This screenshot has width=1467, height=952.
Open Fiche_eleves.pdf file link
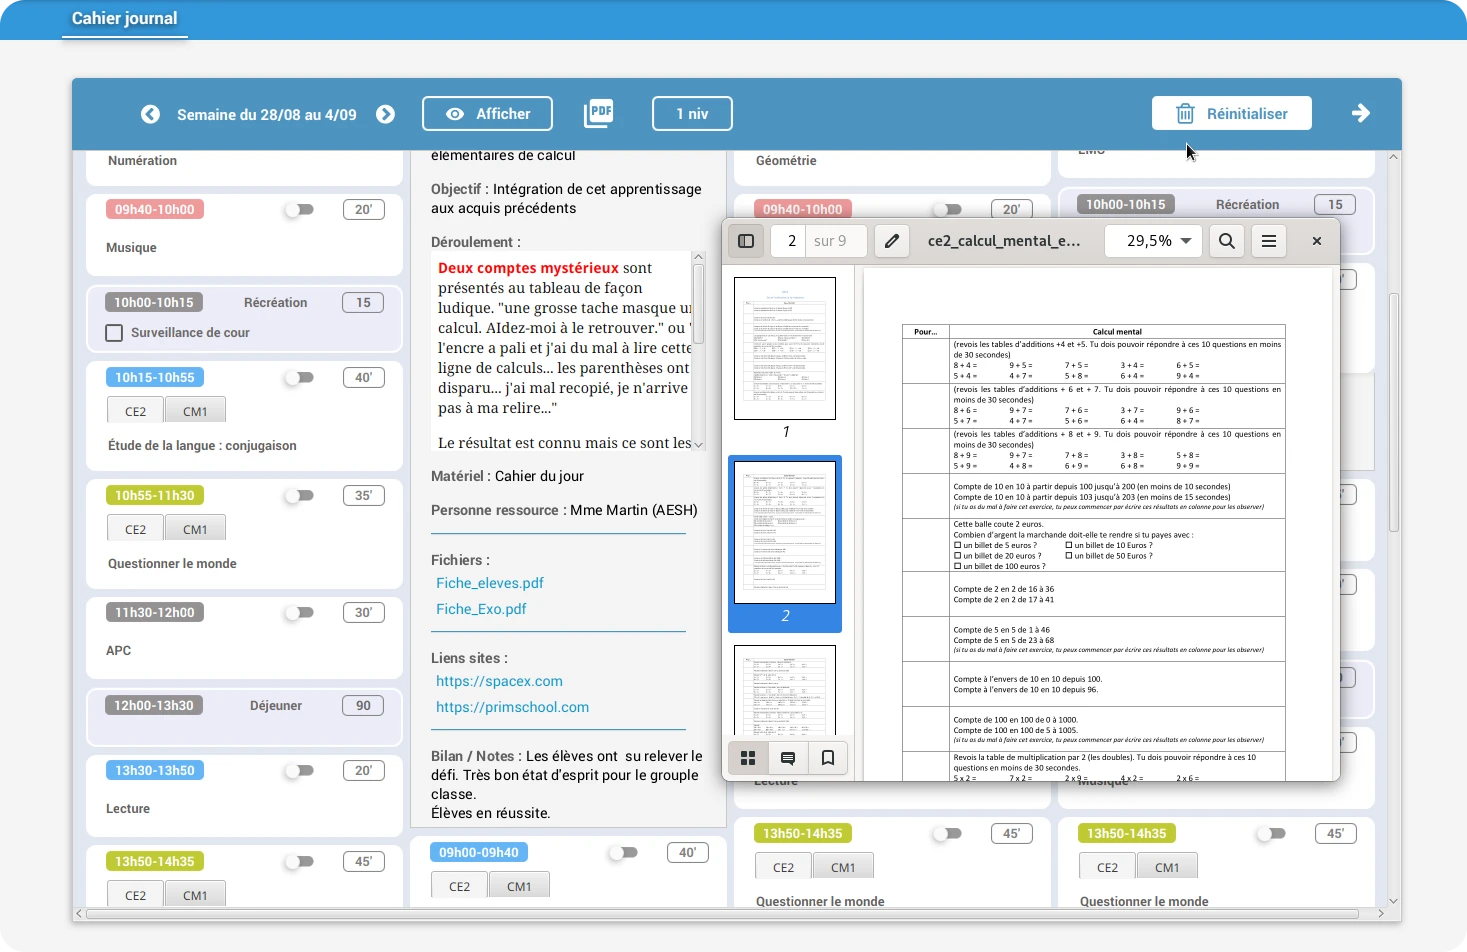[490, 583]
